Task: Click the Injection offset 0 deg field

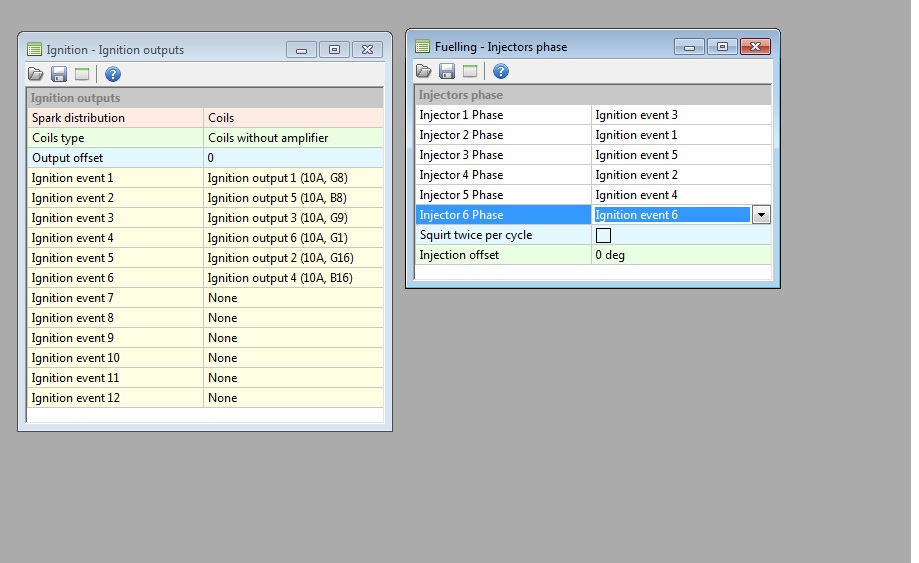Action: click(680, 255)
